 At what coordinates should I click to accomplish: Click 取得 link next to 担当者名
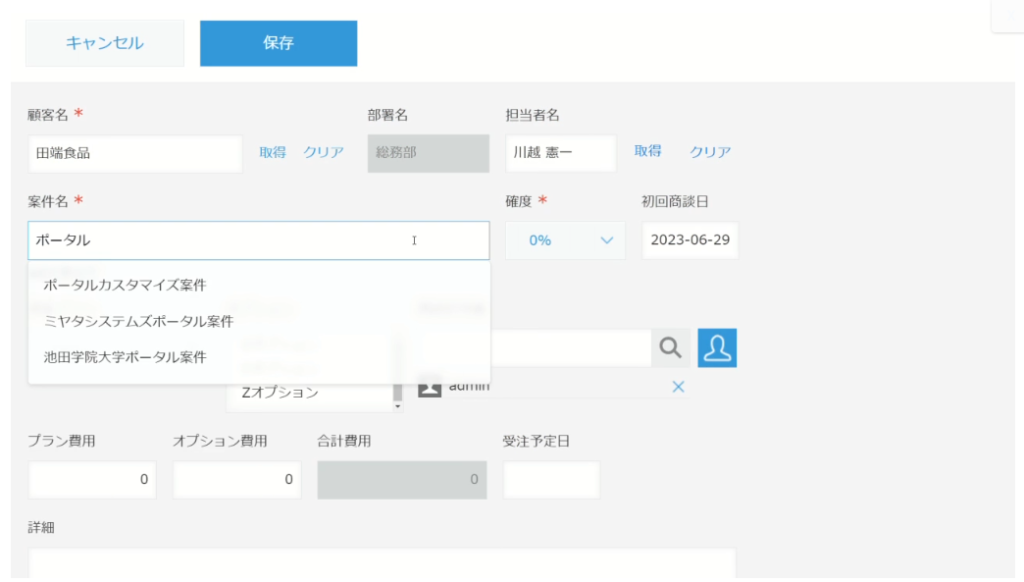point(648,151)
